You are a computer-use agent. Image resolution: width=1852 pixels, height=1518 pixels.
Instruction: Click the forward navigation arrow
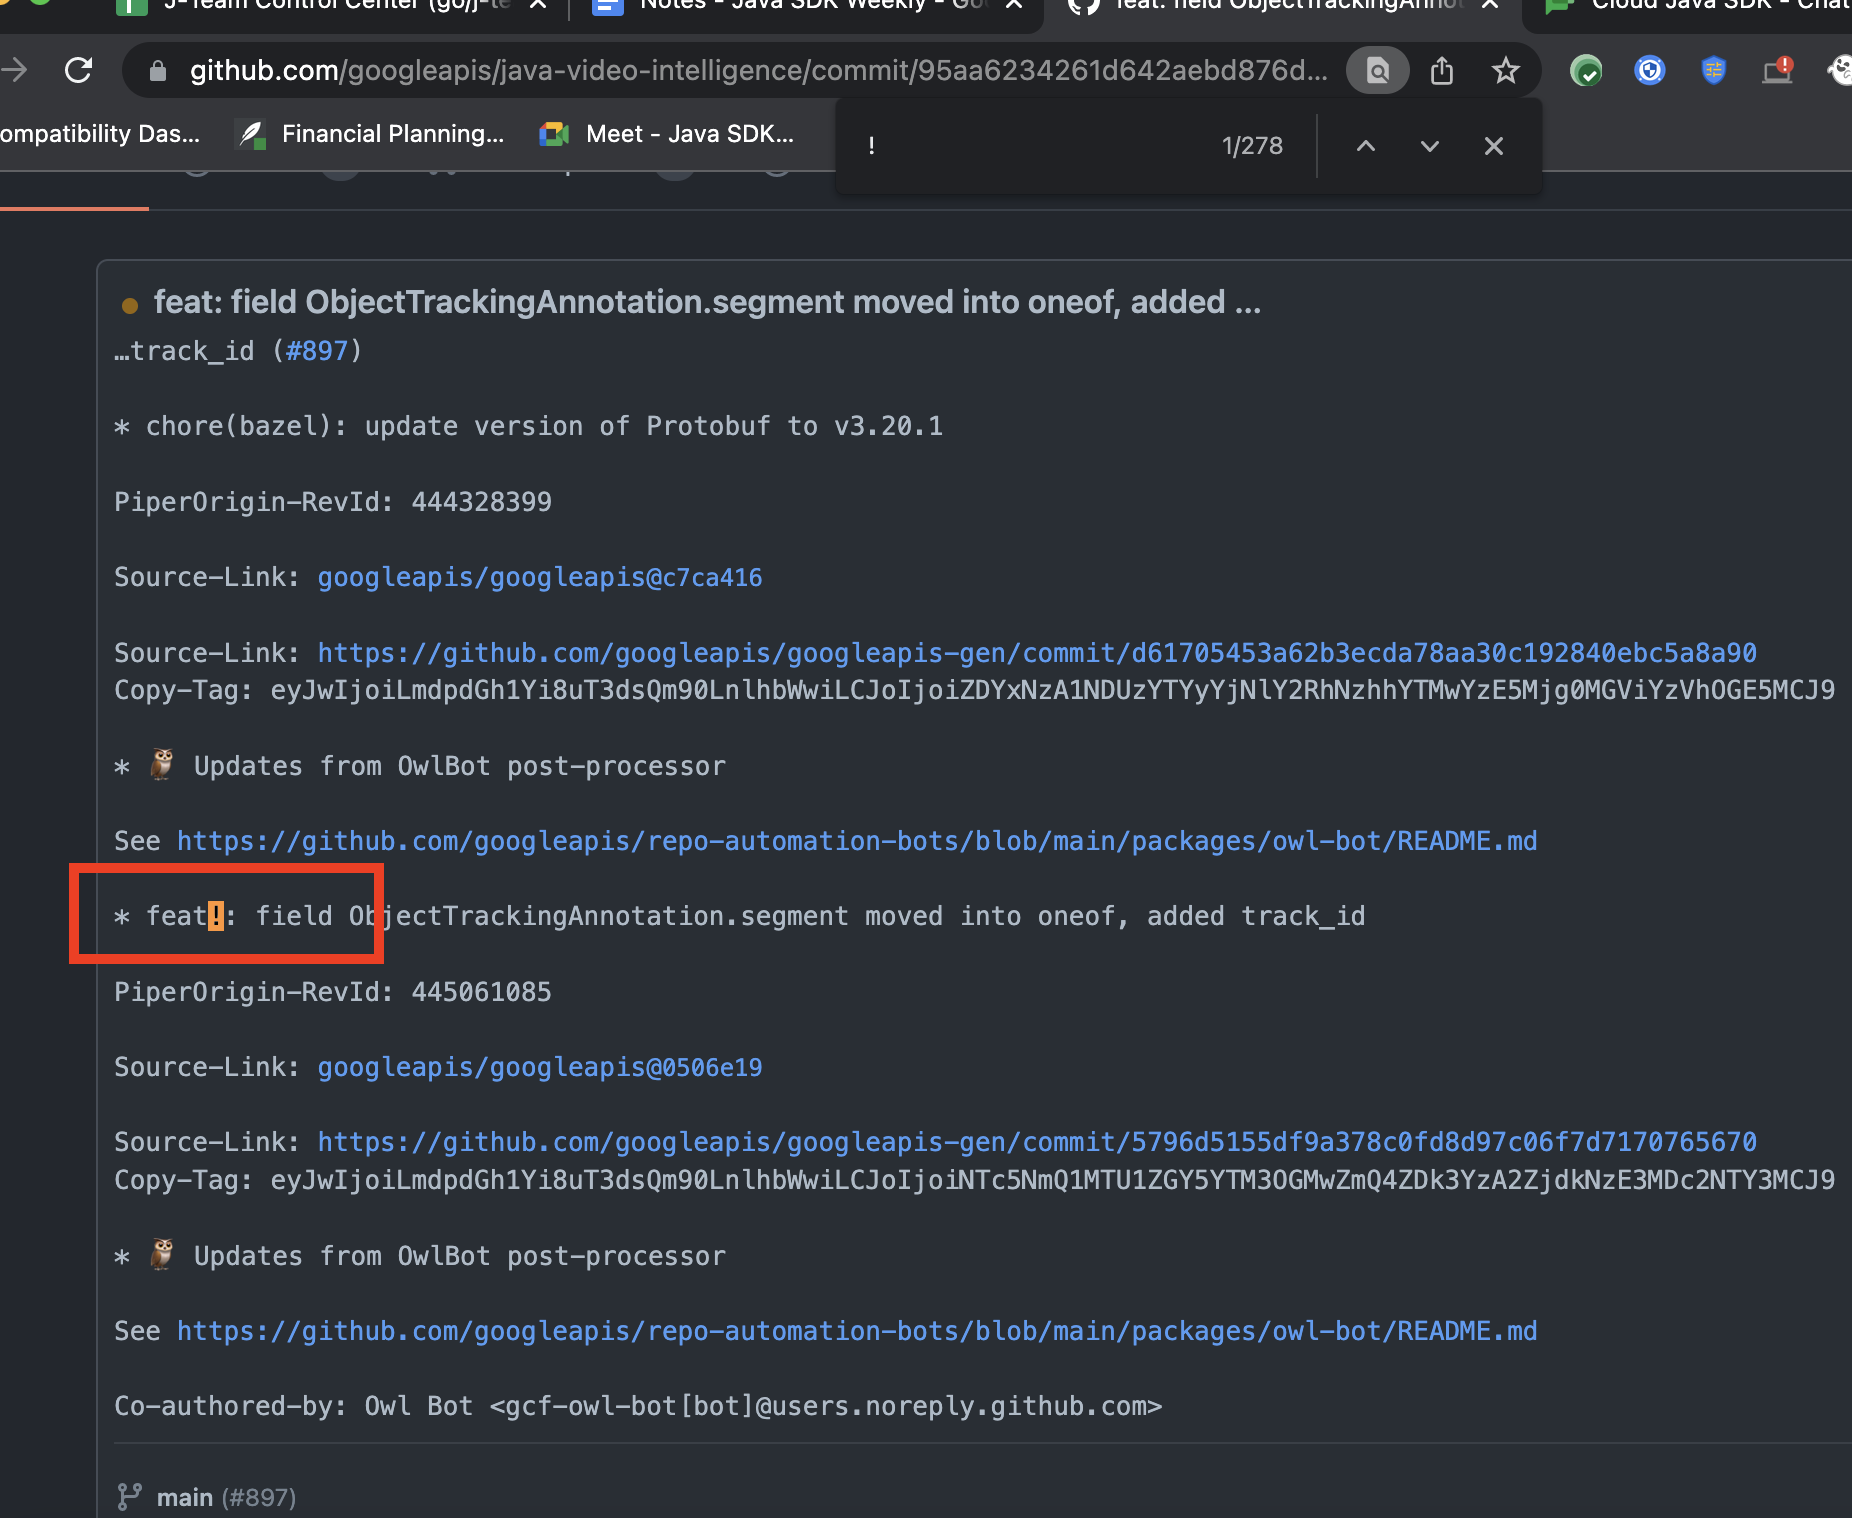click(x=14, y=70)
